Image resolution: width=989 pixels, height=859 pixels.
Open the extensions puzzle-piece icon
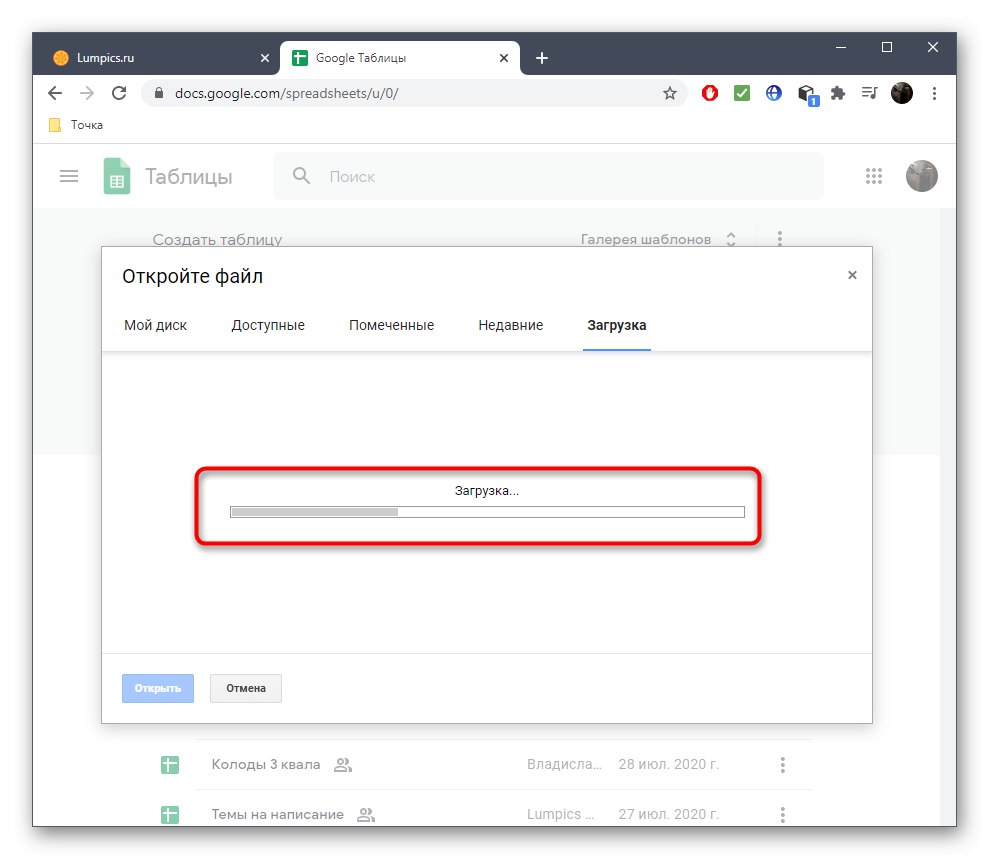(838, 92)
